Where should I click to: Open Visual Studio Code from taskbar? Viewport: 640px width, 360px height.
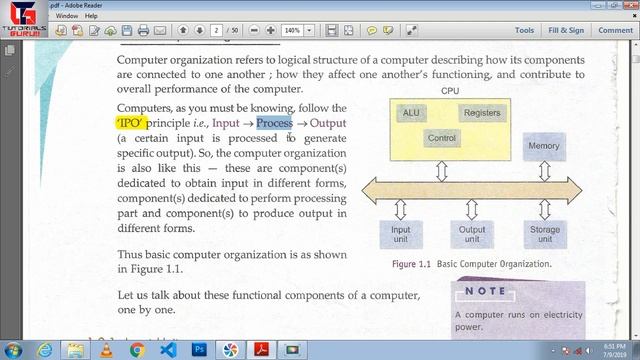pyautogui.click(x=168, y=350)
